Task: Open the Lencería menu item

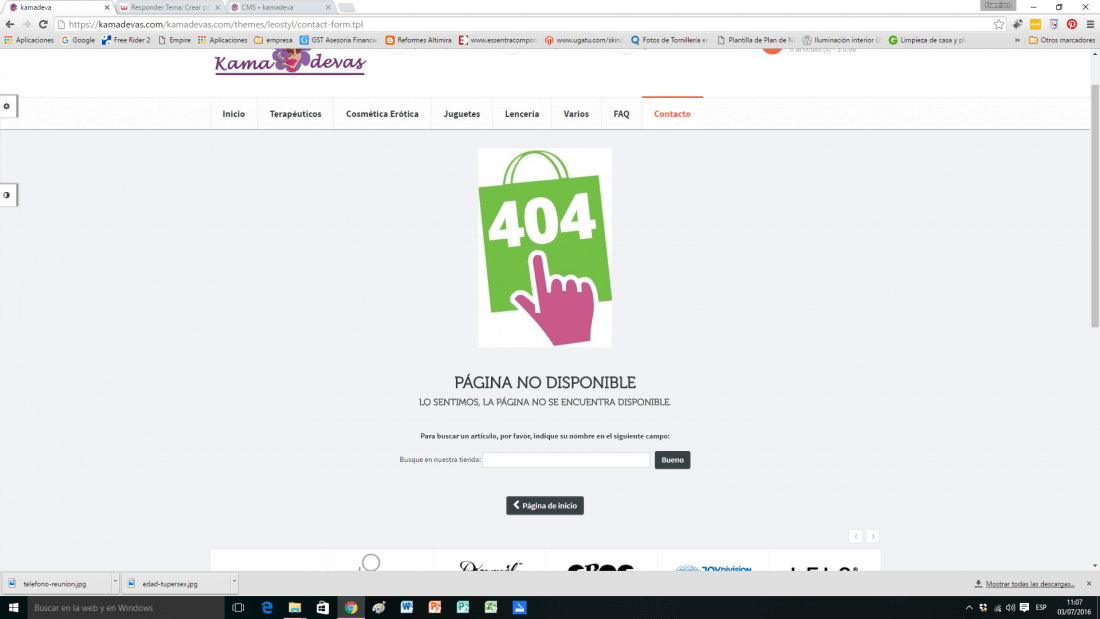Action: point(522,114)
